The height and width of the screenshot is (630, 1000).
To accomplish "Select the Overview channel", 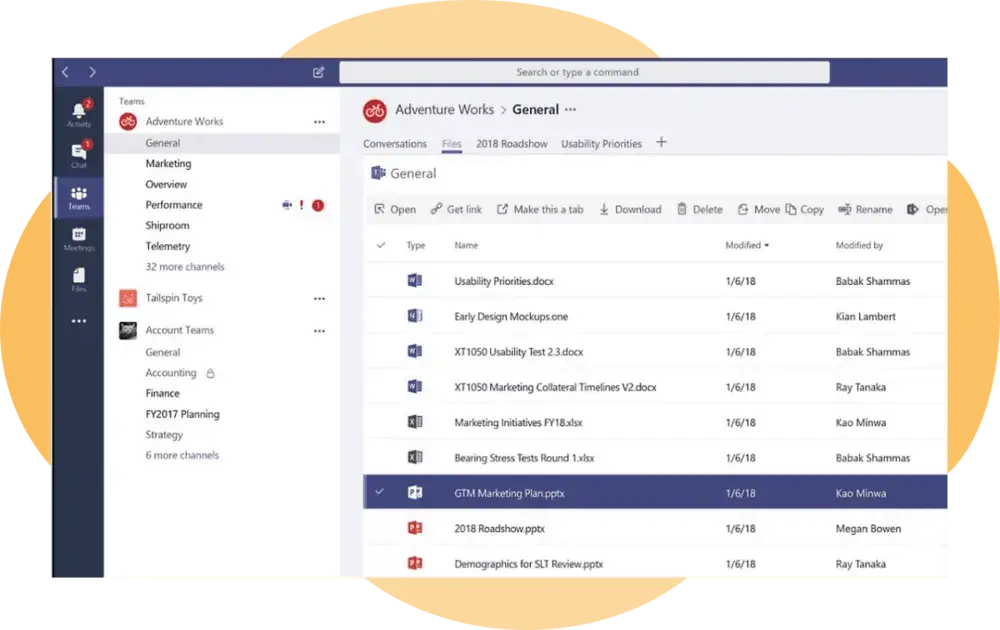I will coord(166,184).
